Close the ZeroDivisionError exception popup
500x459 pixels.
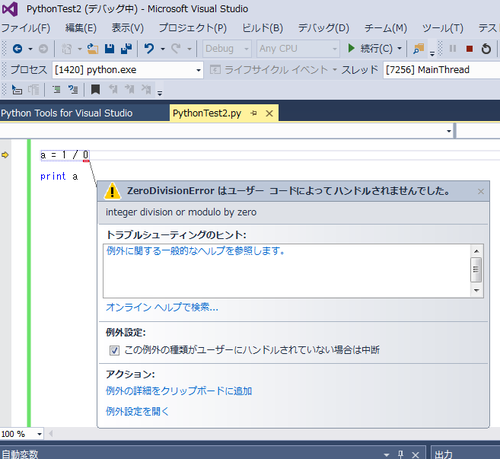coord(481,191)
